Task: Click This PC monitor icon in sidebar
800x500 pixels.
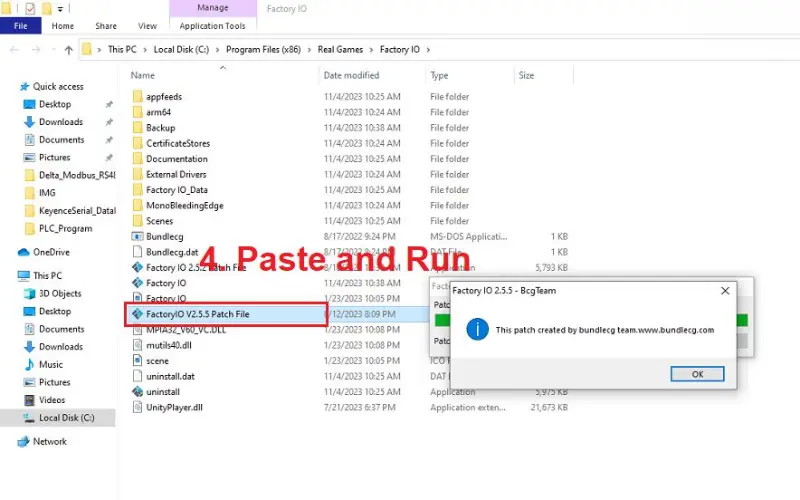Action: click(x=23, y=276)
